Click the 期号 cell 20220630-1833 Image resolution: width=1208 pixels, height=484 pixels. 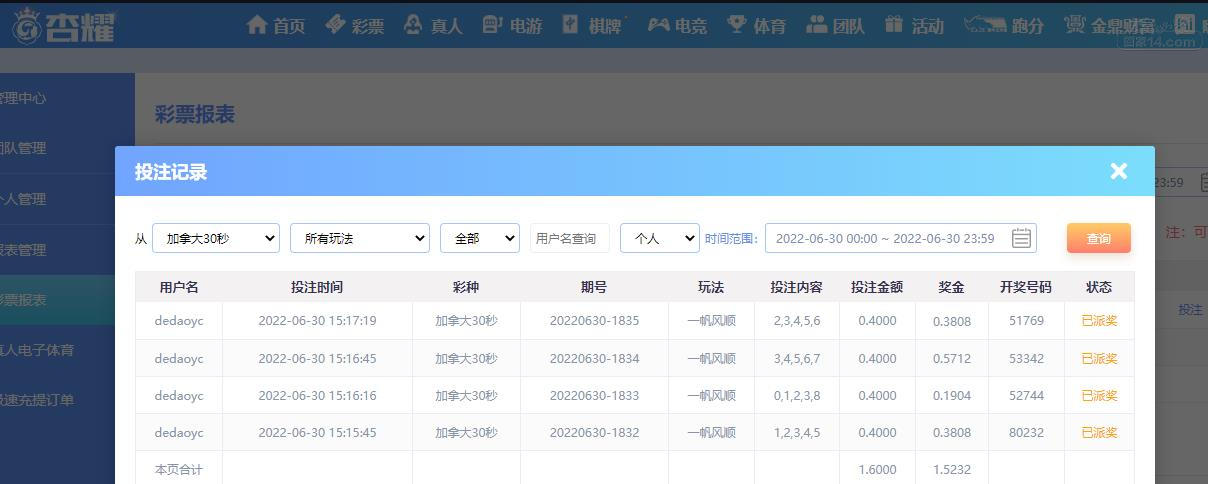click(x=594, y=395)
